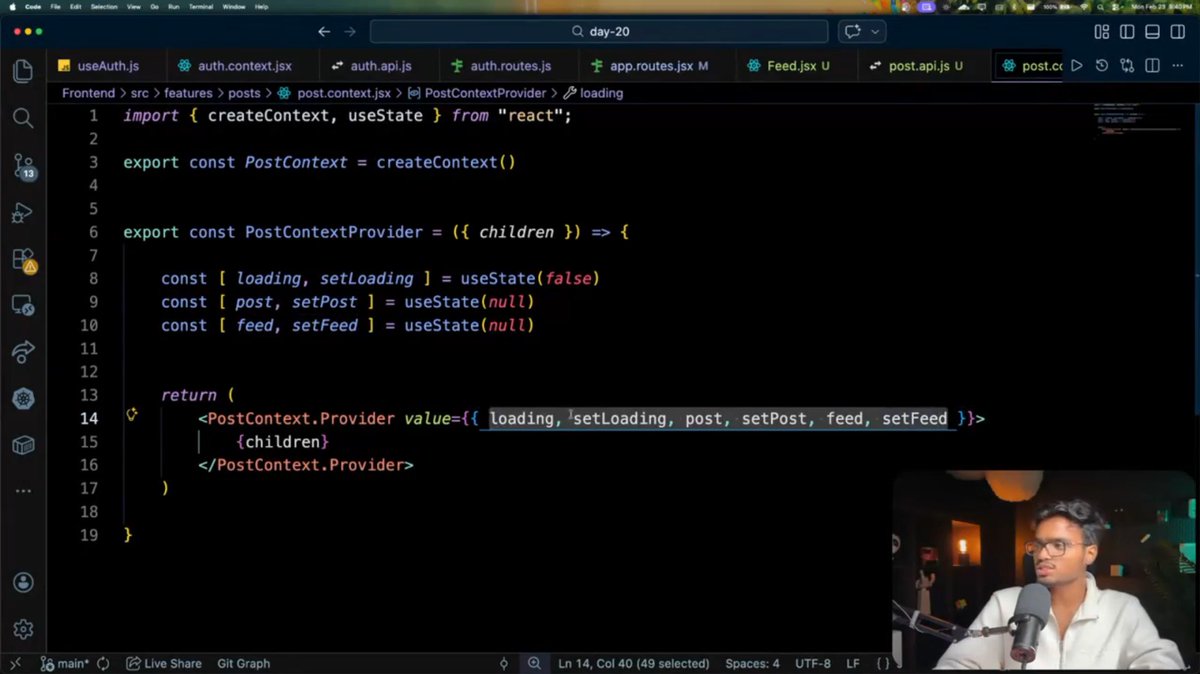
Task: Click the day-20 command center search box
Action: click(599, 32)
